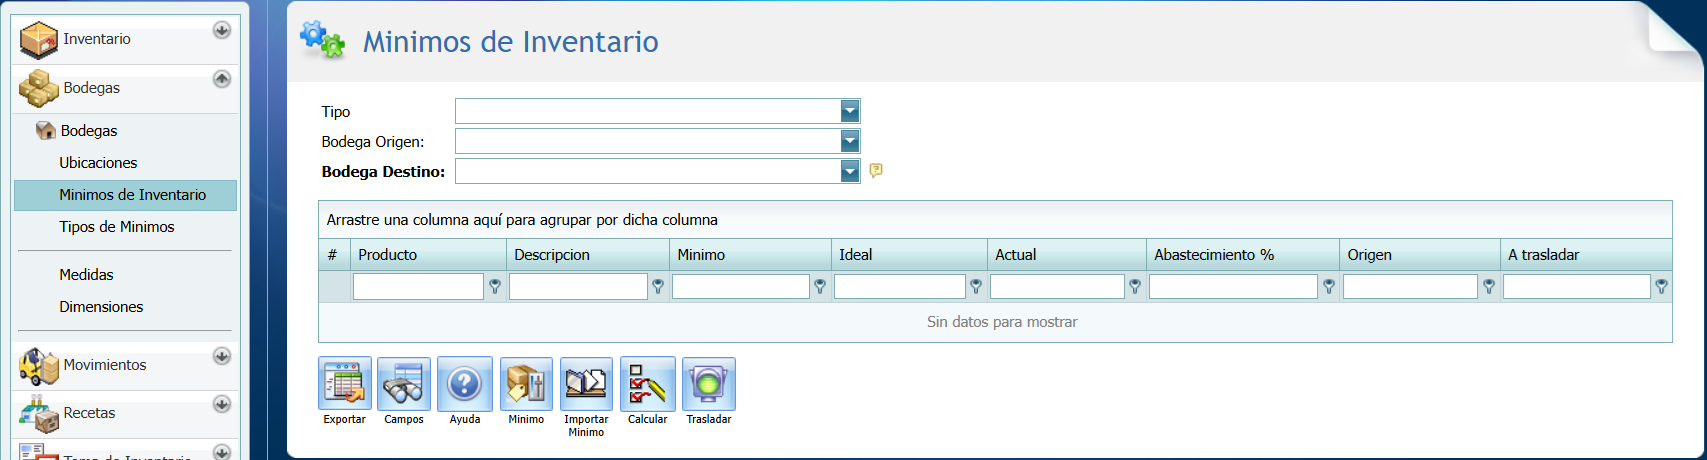Expand the Inventario sidebar section

point(222,30)
